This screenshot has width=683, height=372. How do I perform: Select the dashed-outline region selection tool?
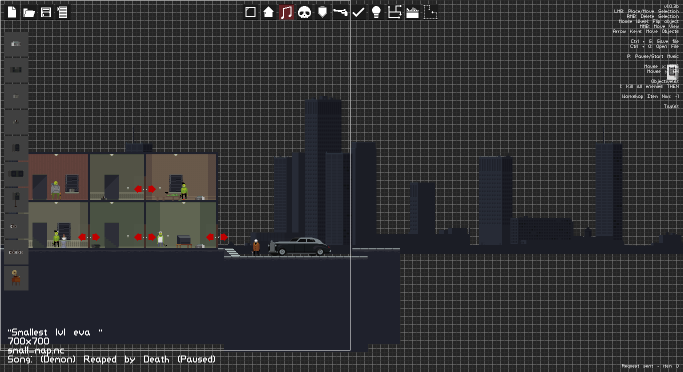[430, 12]
